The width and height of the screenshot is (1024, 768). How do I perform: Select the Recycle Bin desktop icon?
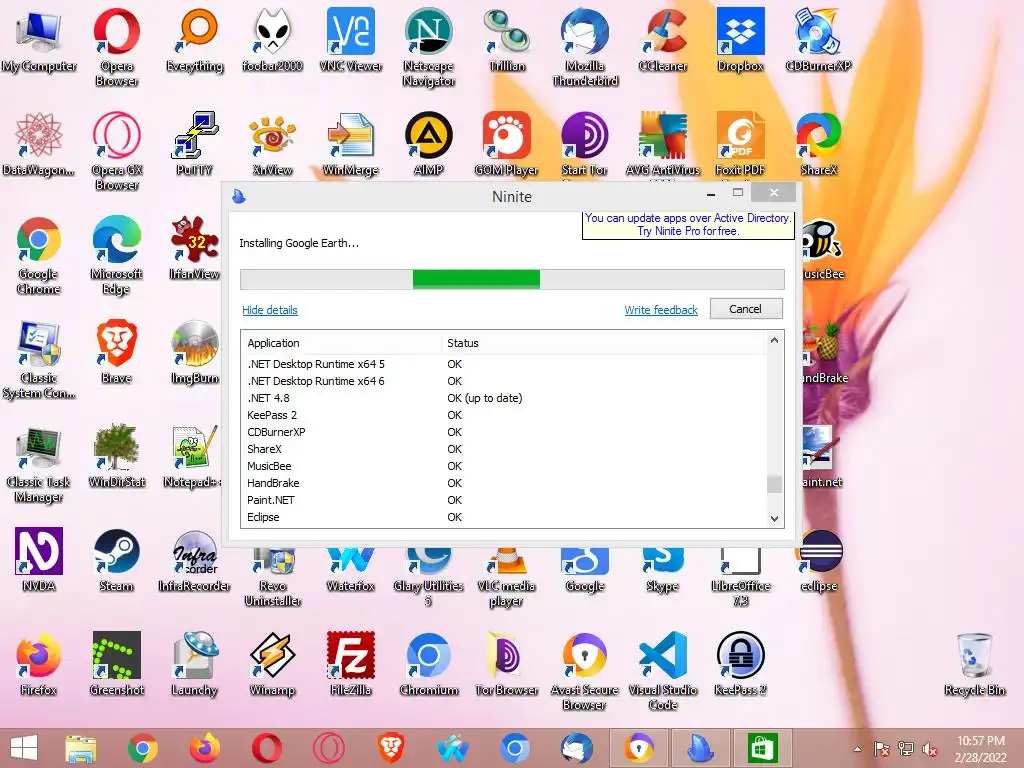pyautogui.click(x=974, y=664)
